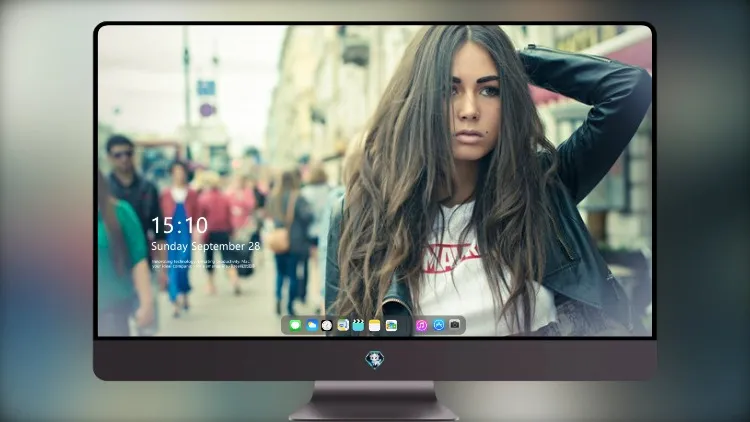The width and height of the screenshot is (750, 422).
Task: Open the Weather app in dock
Action: tap(311, 325)
